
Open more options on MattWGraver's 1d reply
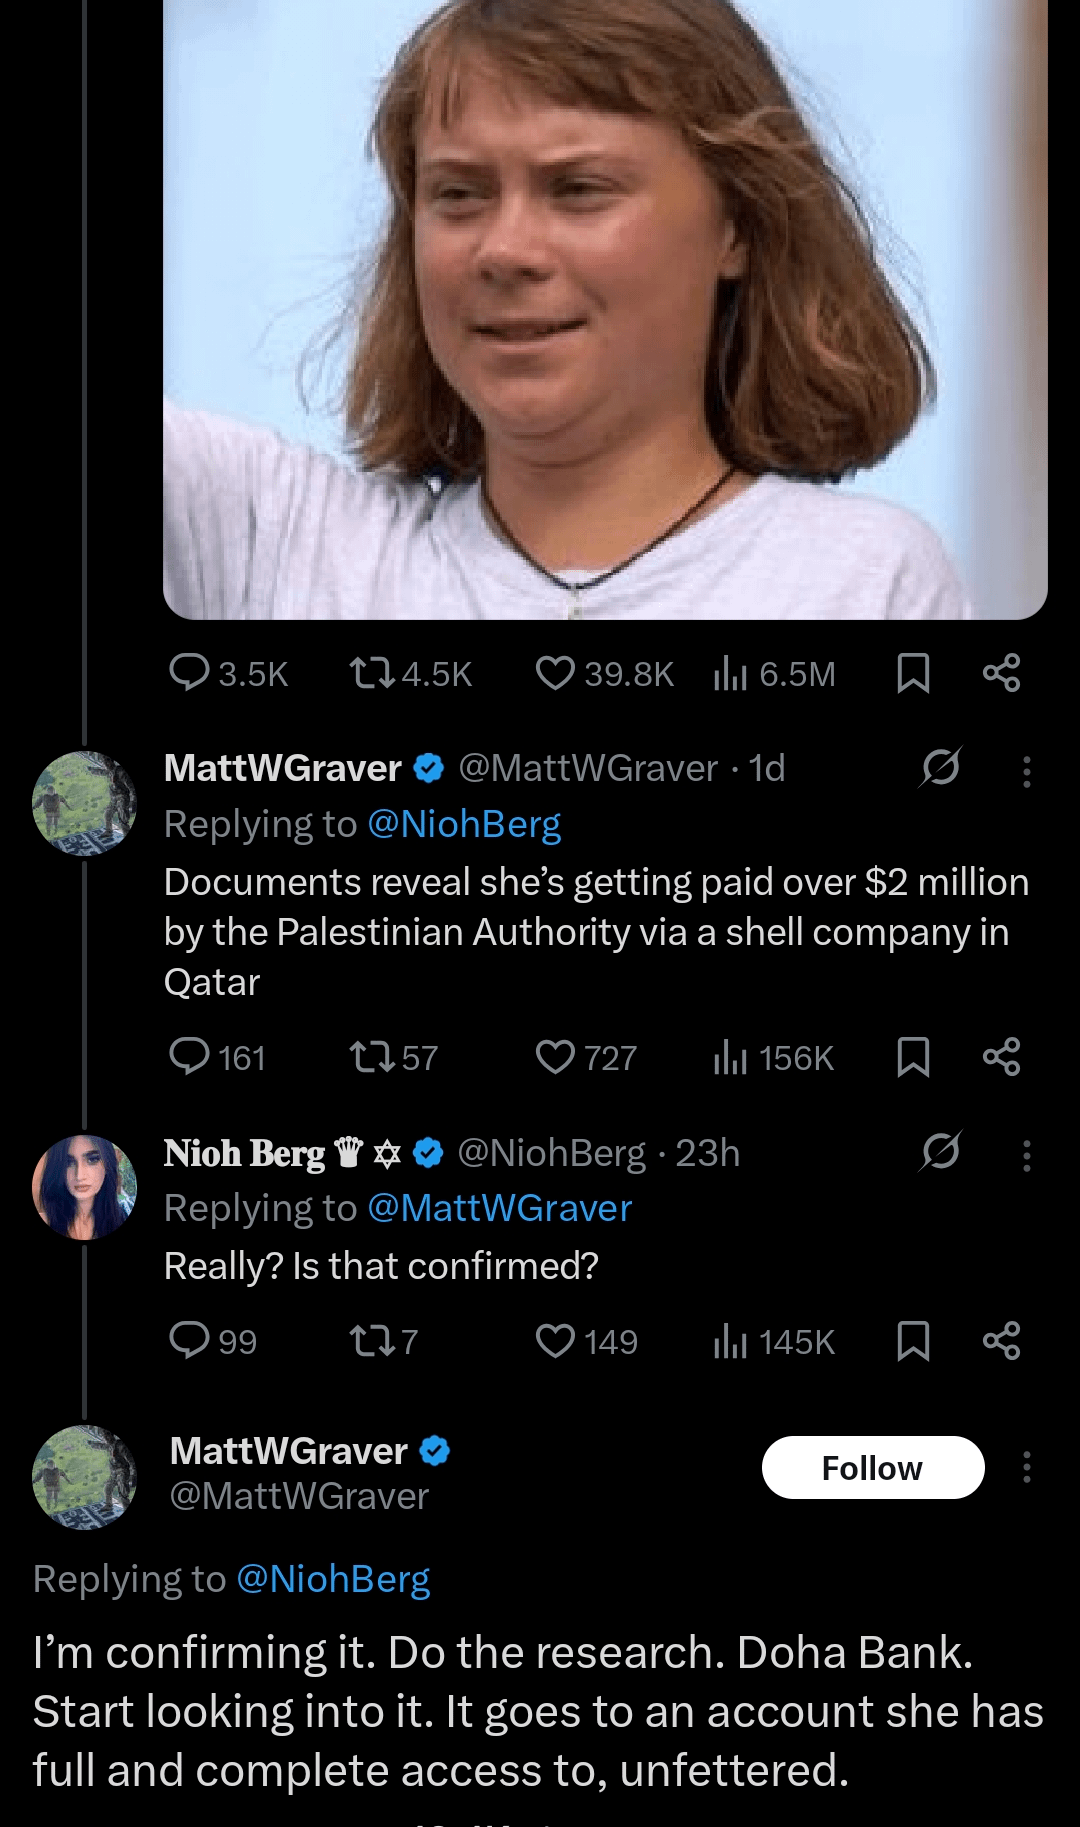1026,770
